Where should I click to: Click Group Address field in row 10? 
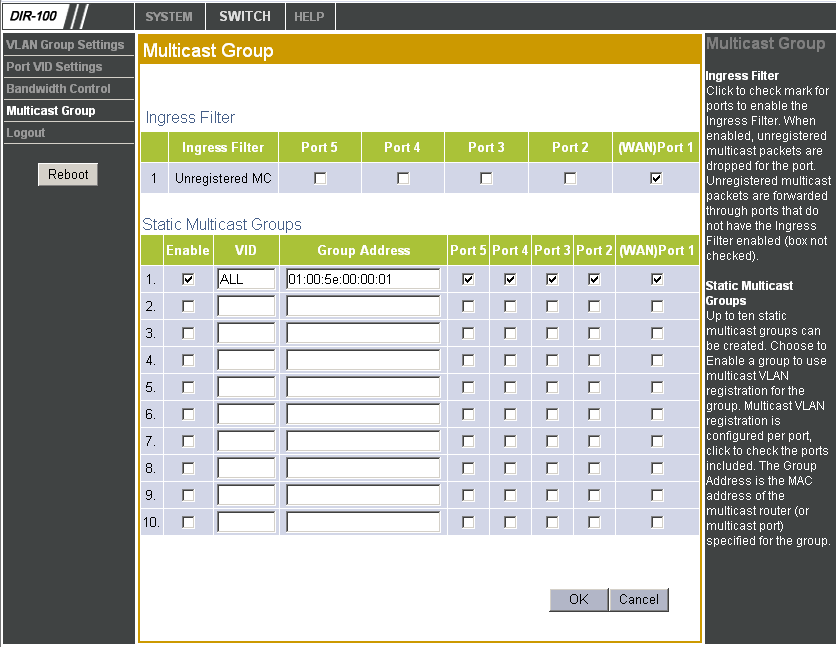point(363,522)
